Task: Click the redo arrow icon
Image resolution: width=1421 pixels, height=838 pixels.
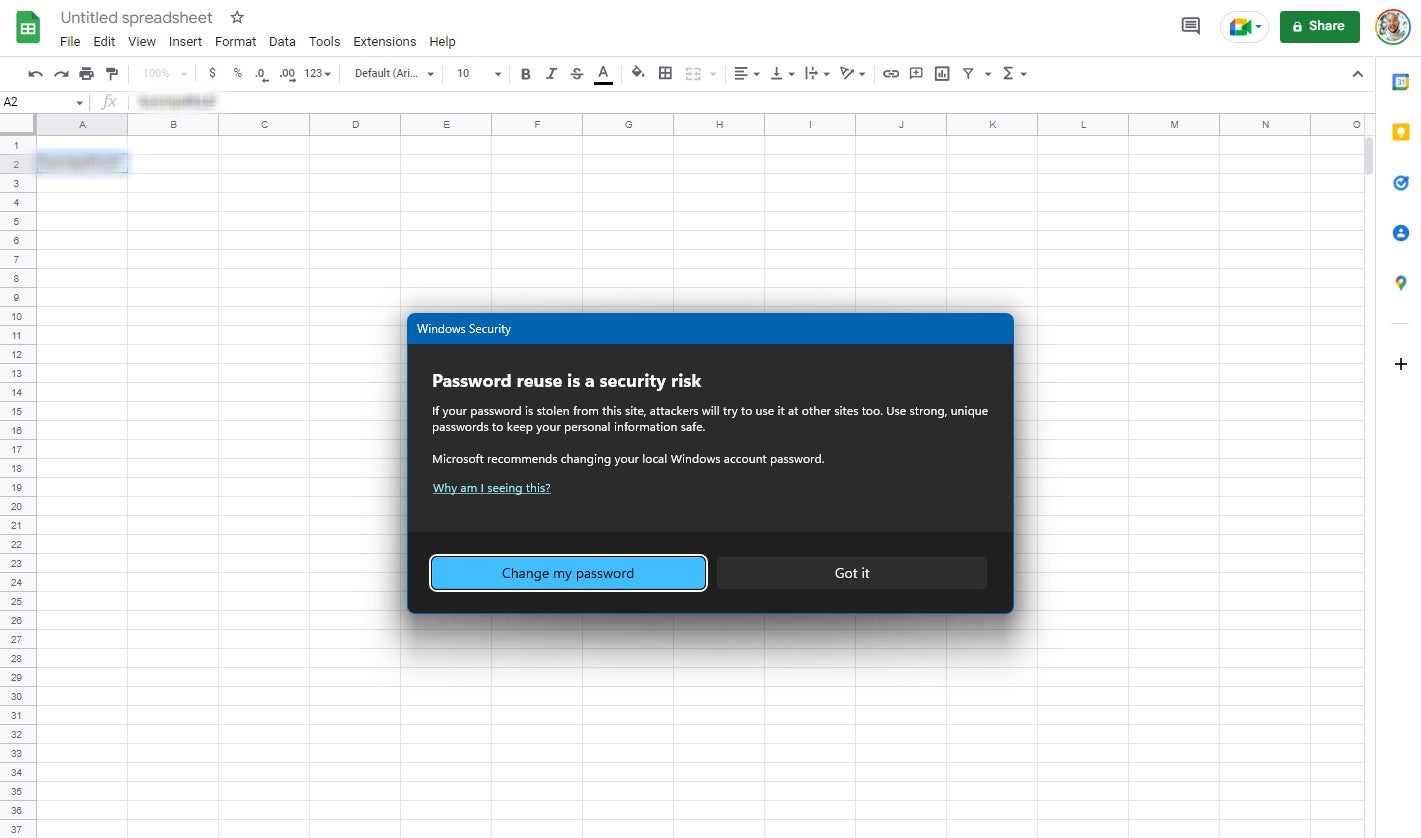Action: click(61, 74)
